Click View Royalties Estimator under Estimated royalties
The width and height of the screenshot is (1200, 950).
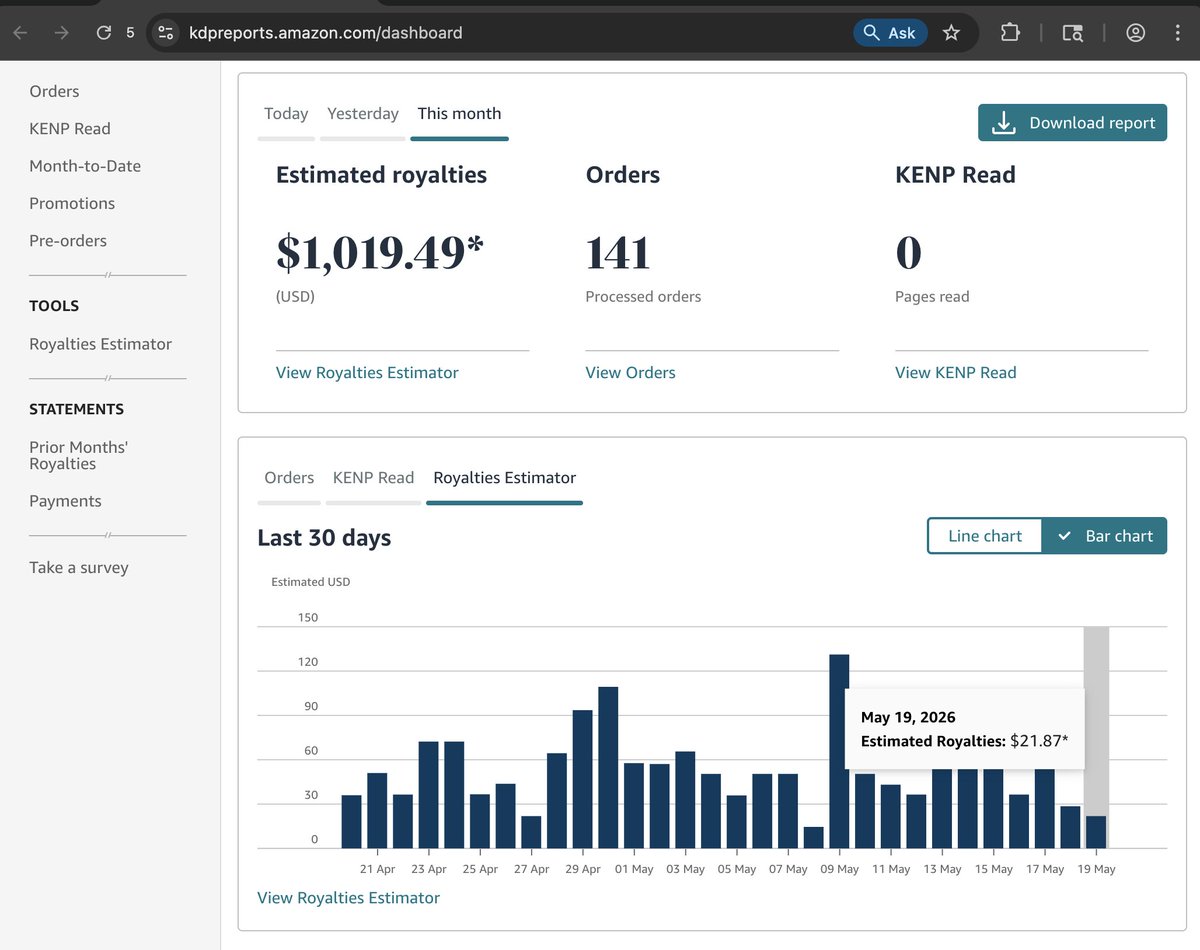[x=367, y=372]
